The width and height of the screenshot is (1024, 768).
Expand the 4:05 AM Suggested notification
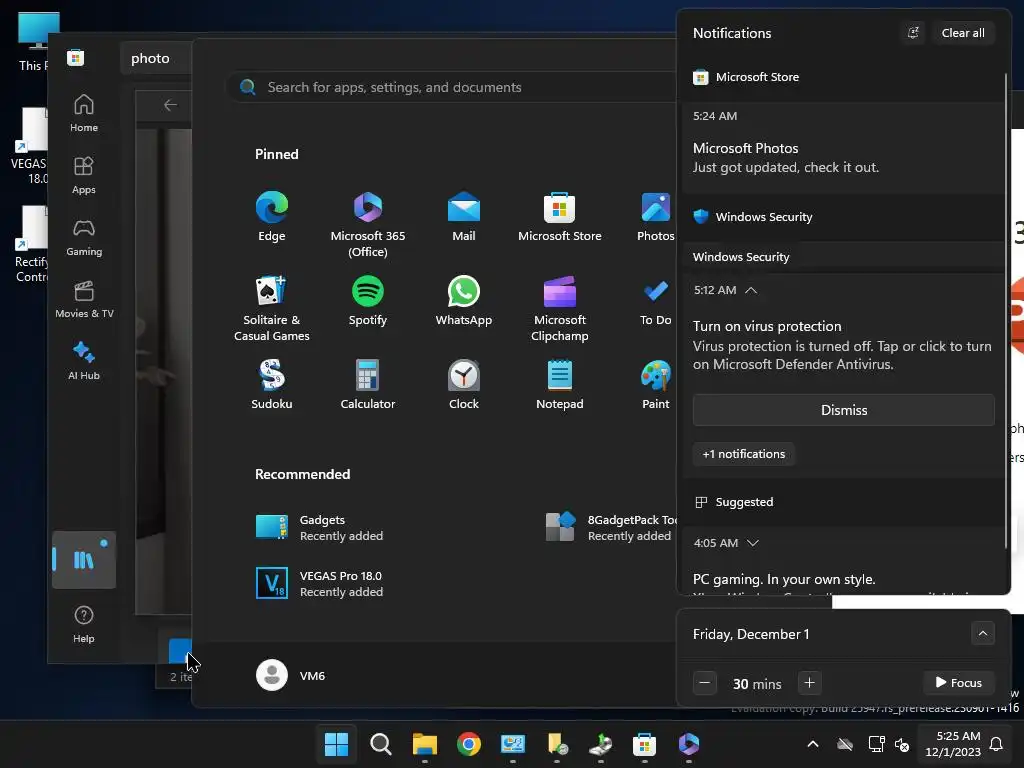click(x=752, y=543)
